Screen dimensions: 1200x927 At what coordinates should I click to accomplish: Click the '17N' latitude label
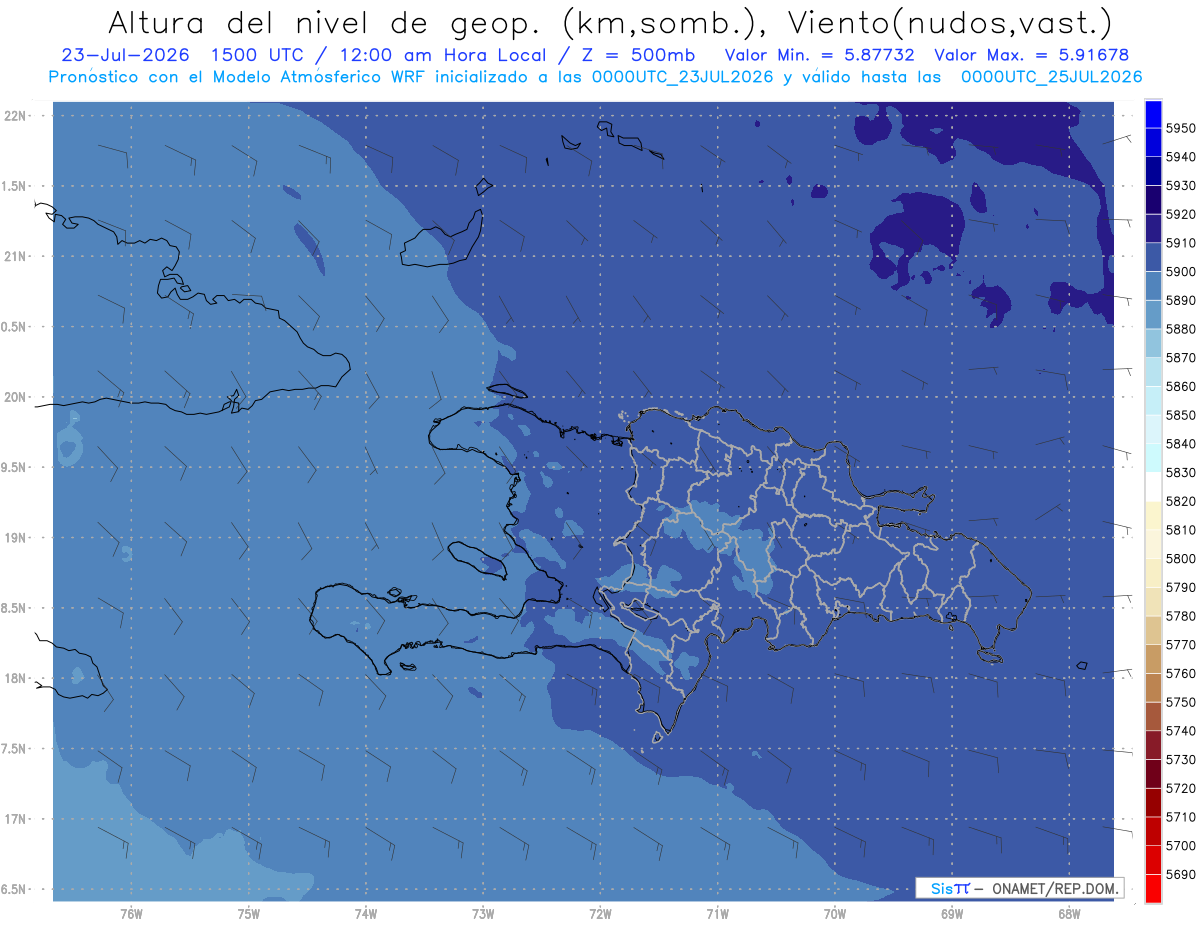[x=16, y=819]
